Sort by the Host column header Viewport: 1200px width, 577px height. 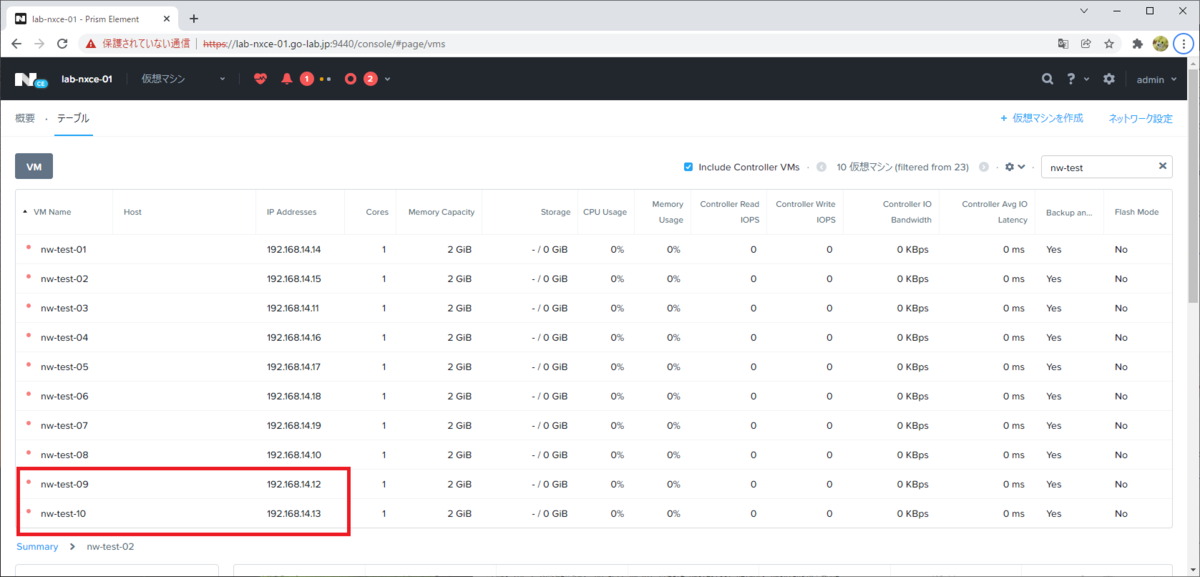click(132, 212)
